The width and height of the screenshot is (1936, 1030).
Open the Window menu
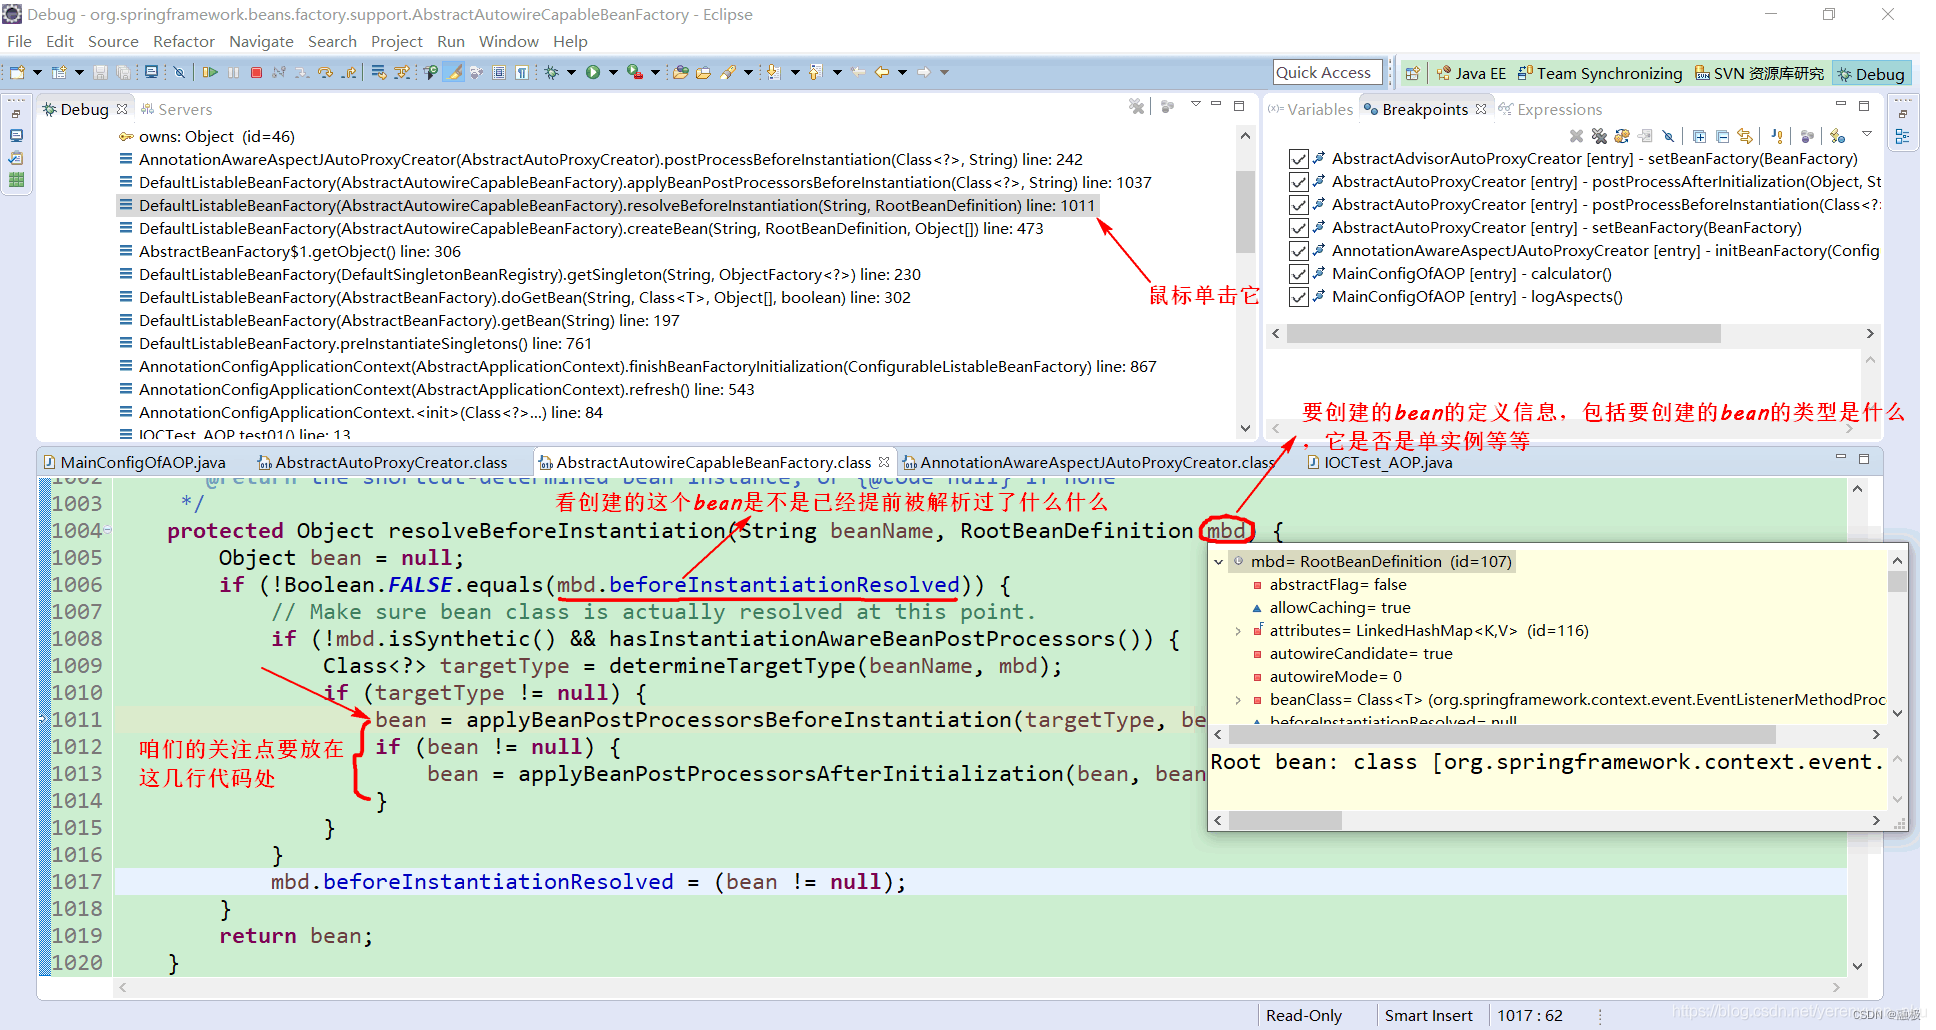(508, 41)
